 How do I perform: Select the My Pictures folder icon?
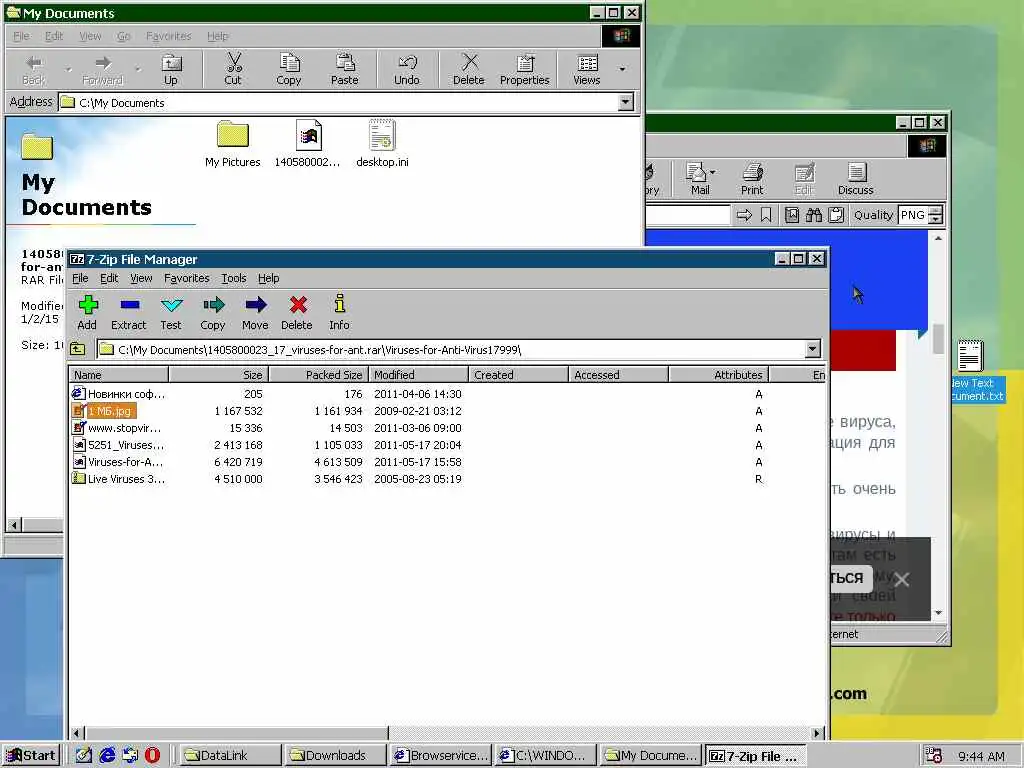click(x=232, y=144)
